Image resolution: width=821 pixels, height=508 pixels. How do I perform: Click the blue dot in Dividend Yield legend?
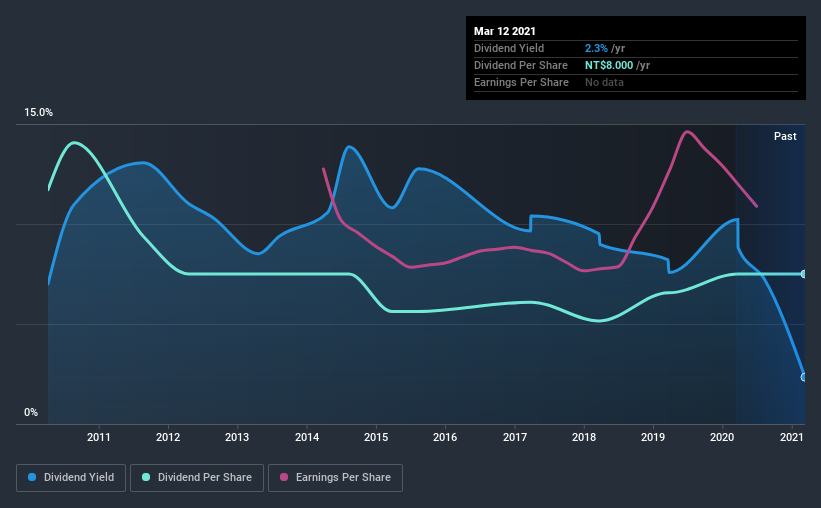click(x=33, y=478)
